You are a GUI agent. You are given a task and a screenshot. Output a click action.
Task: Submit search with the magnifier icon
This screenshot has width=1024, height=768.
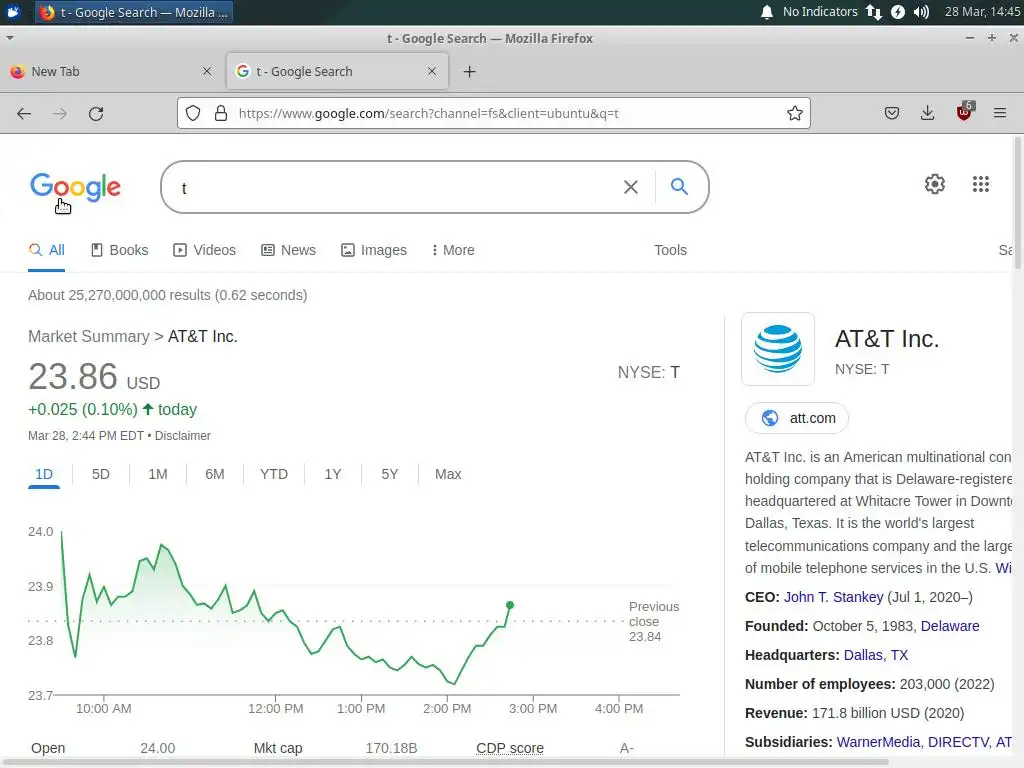(x=679, y=187)
